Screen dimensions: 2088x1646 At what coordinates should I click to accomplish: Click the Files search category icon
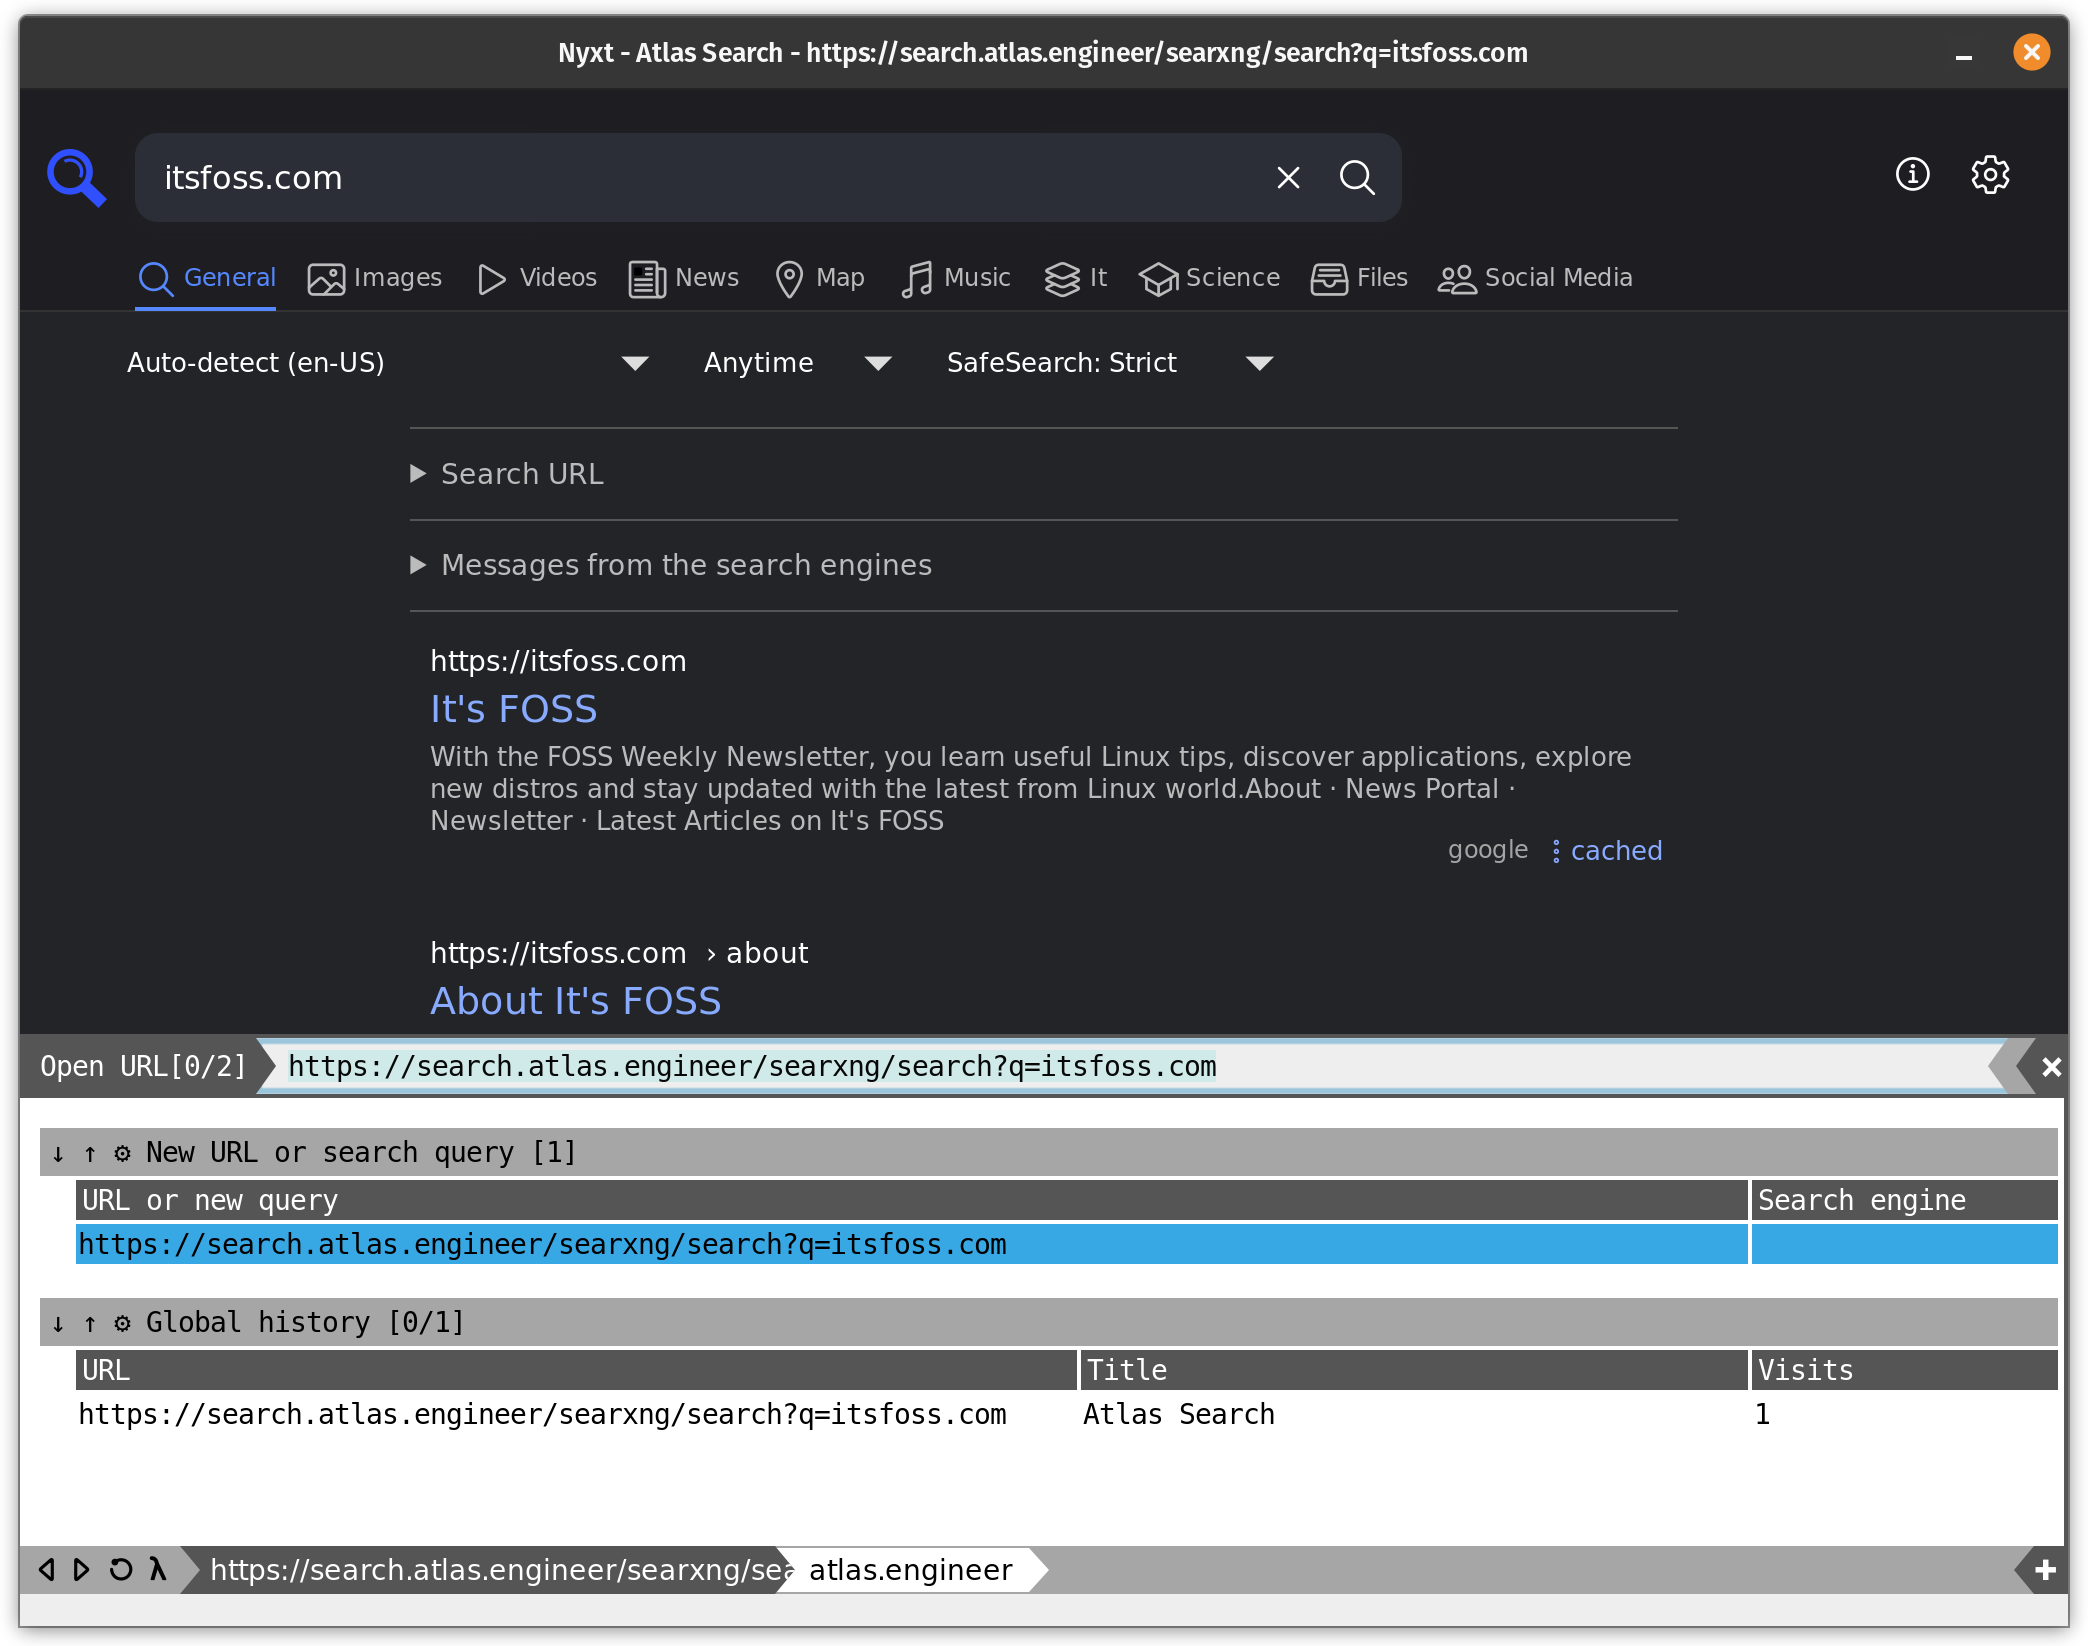1330,278
